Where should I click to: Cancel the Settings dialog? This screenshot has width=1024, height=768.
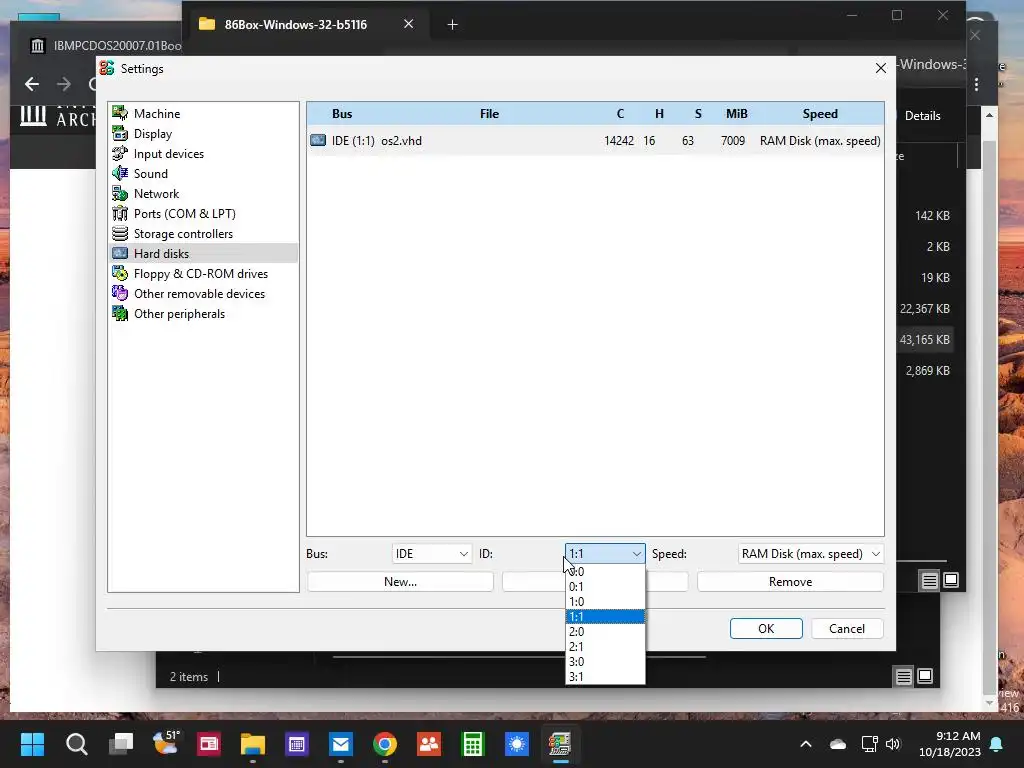click(x=847, y=628)
